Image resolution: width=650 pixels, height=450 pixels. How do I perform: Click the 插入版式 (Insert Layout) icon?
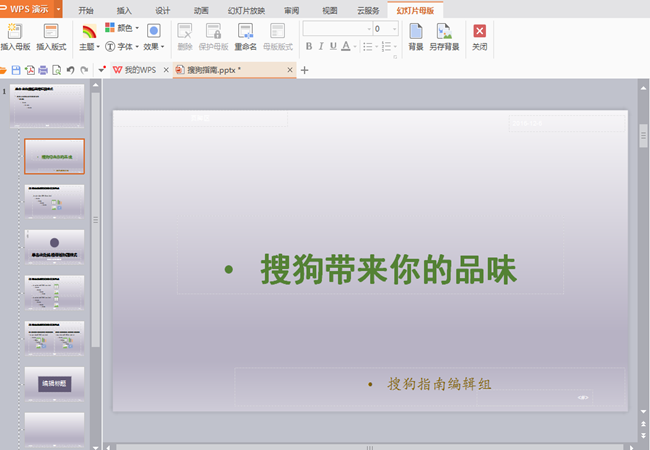51,31
